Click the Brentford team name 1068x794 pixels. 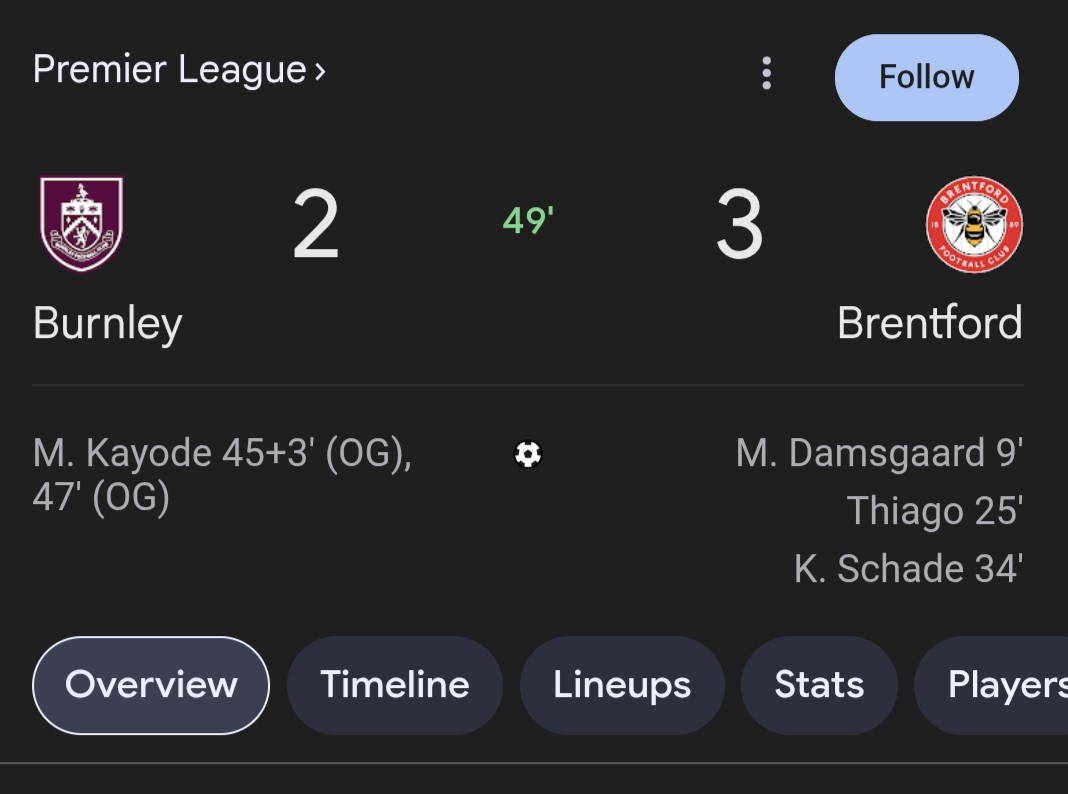929,323
